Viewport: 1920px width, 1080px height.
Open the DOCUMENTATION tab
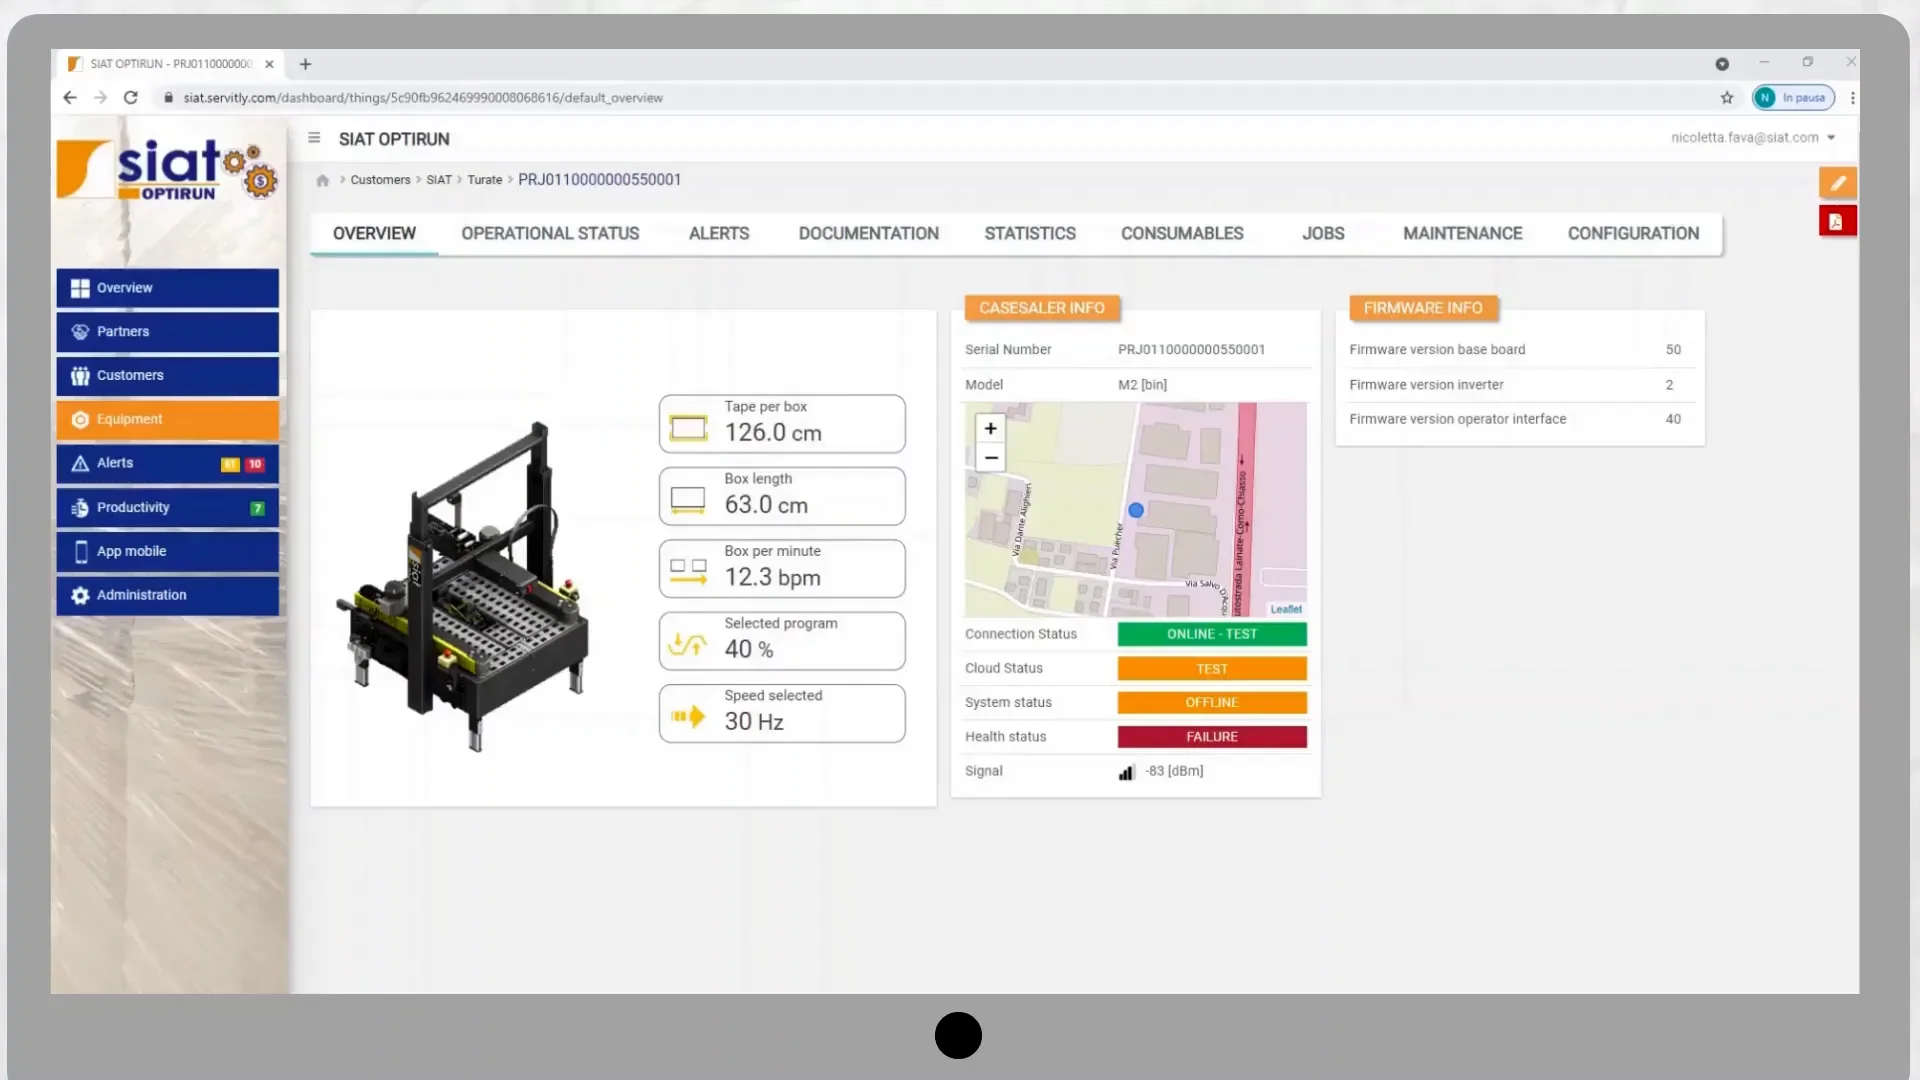[868, 233]
